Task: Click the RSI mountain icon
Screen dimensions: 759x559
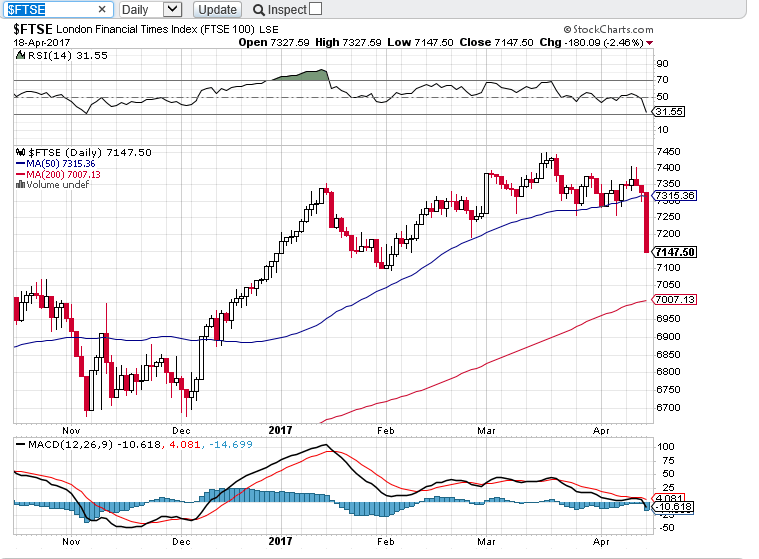Action: (x=20, y=55)
